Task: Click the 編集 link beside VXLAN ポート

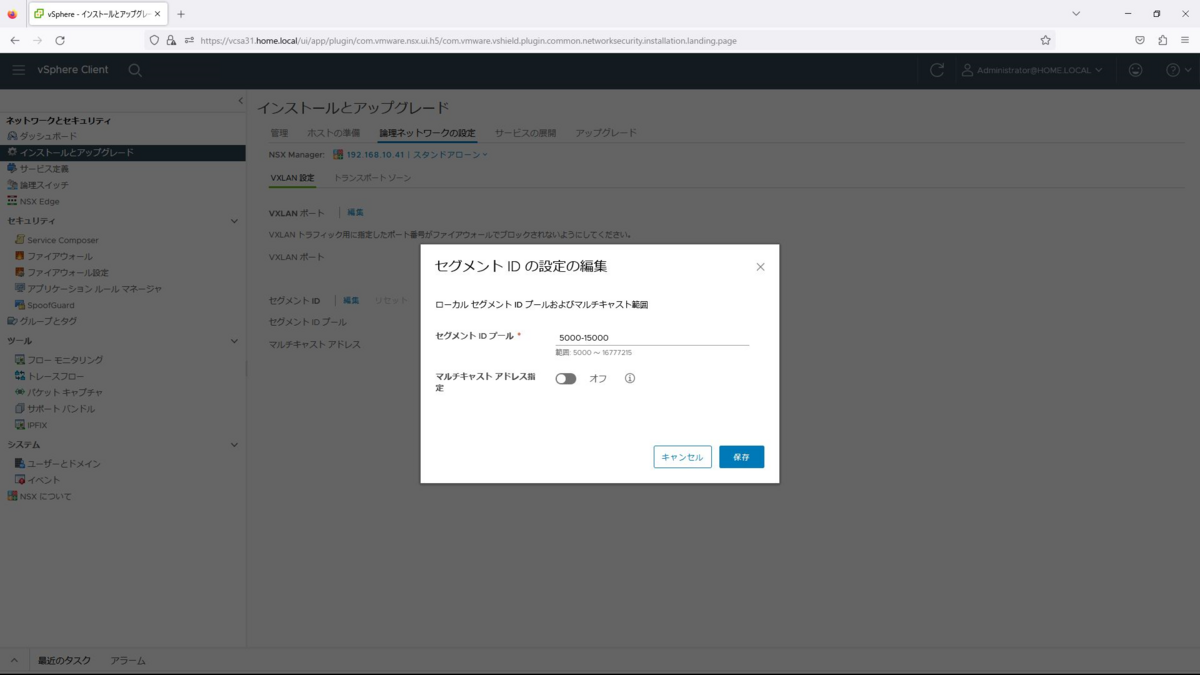Action: [x=355, y=213]
